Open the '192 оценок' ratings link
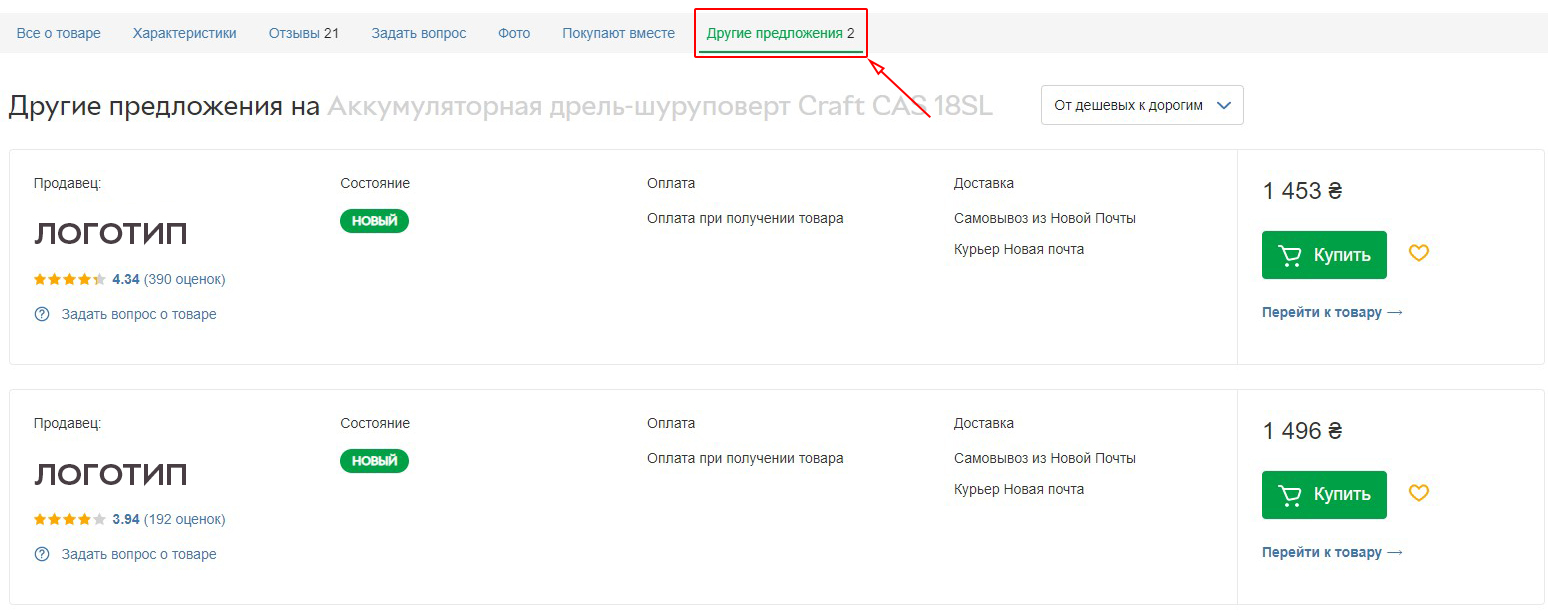Image resolution: width=1548 pixels, height=616 pixels. (x=185, y=519)
